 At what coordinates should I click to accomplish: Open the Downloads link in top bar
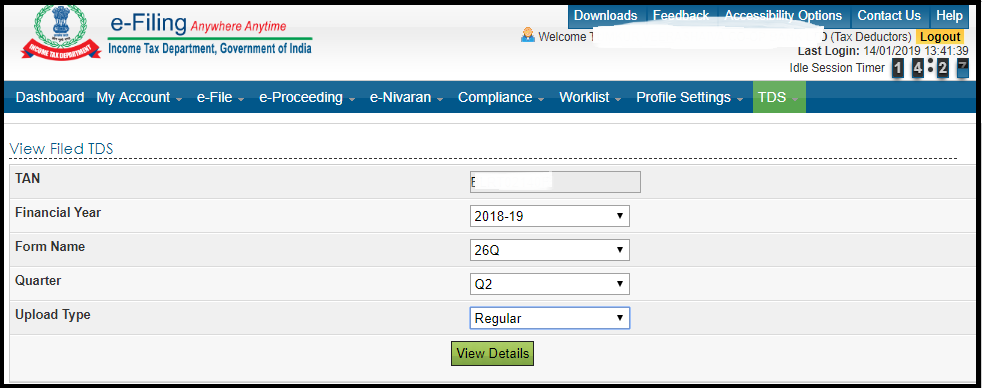tap(606, 16)
